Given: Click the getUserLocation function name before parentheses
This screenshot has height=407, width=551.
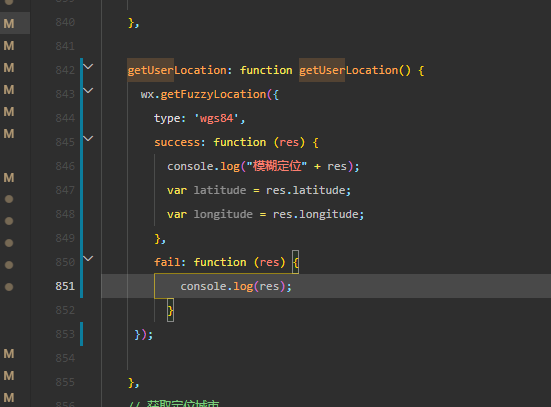Looking at the screenshot, I should 348,70.
